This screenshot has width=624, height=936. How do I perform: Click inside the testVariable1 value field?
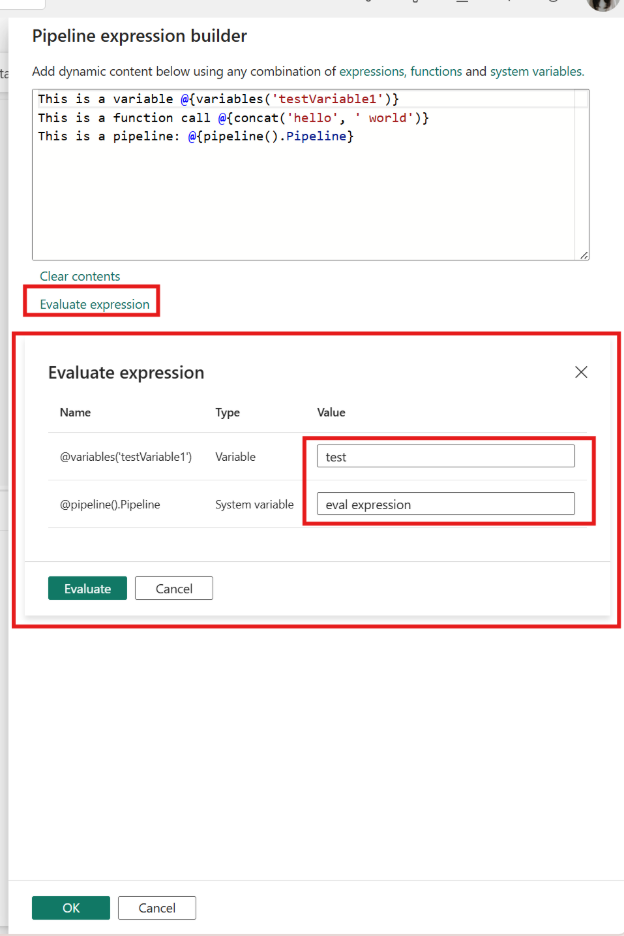(445, 455)
